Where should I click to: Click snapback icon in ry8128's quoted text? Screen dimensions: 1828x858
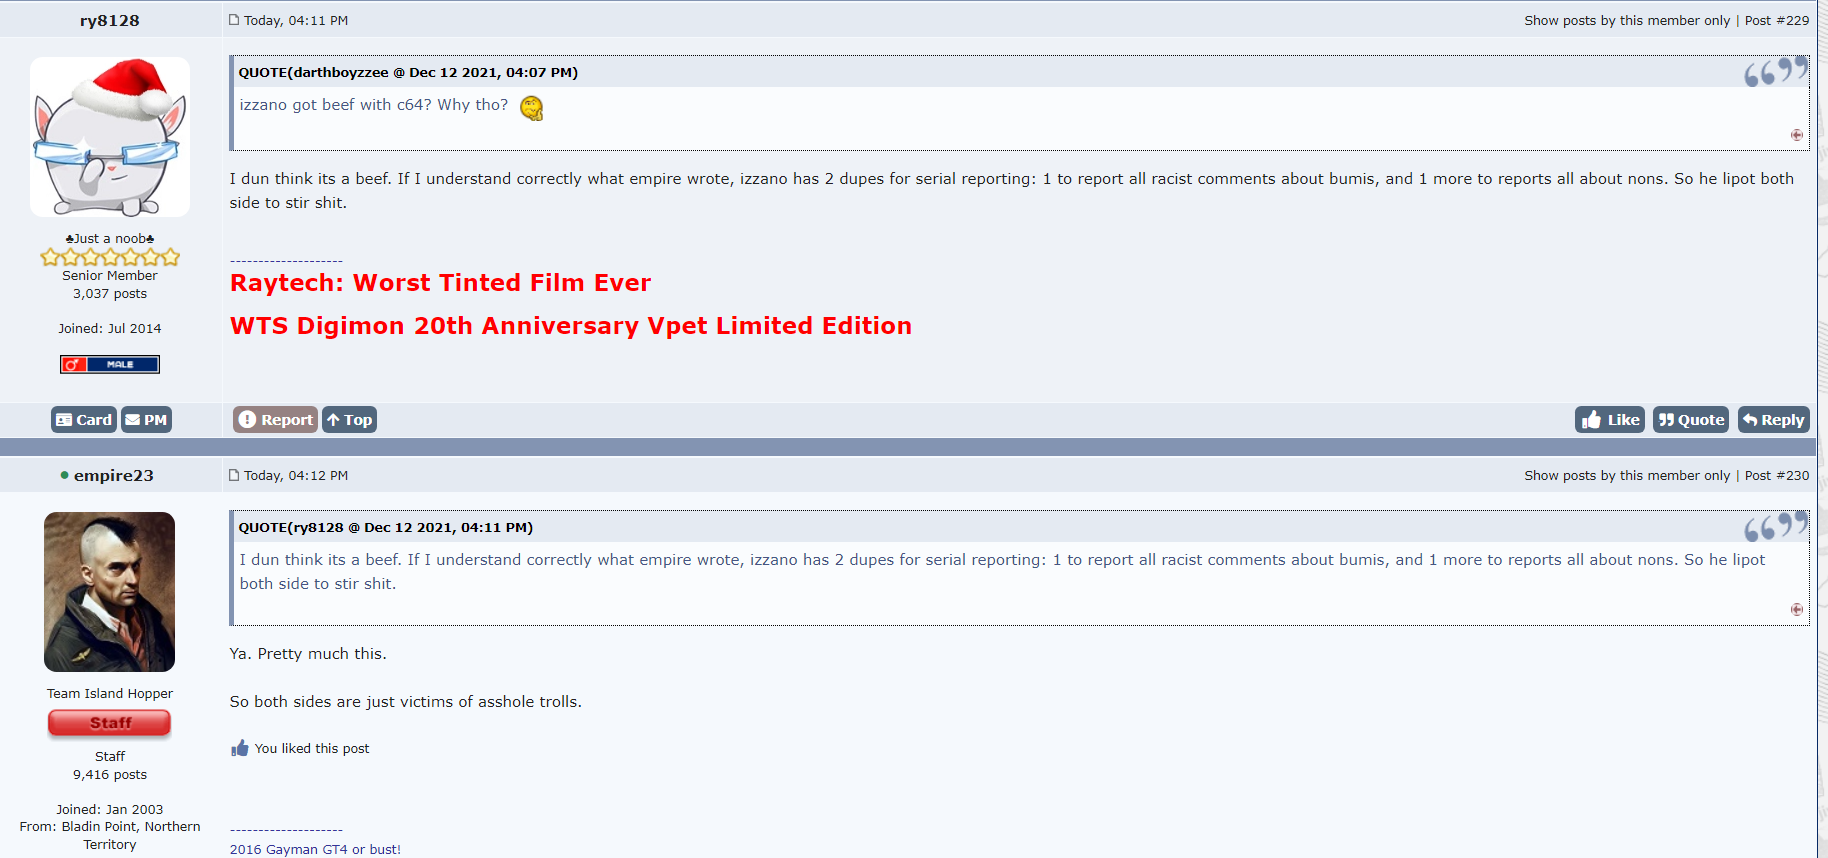coord(1796,609)
